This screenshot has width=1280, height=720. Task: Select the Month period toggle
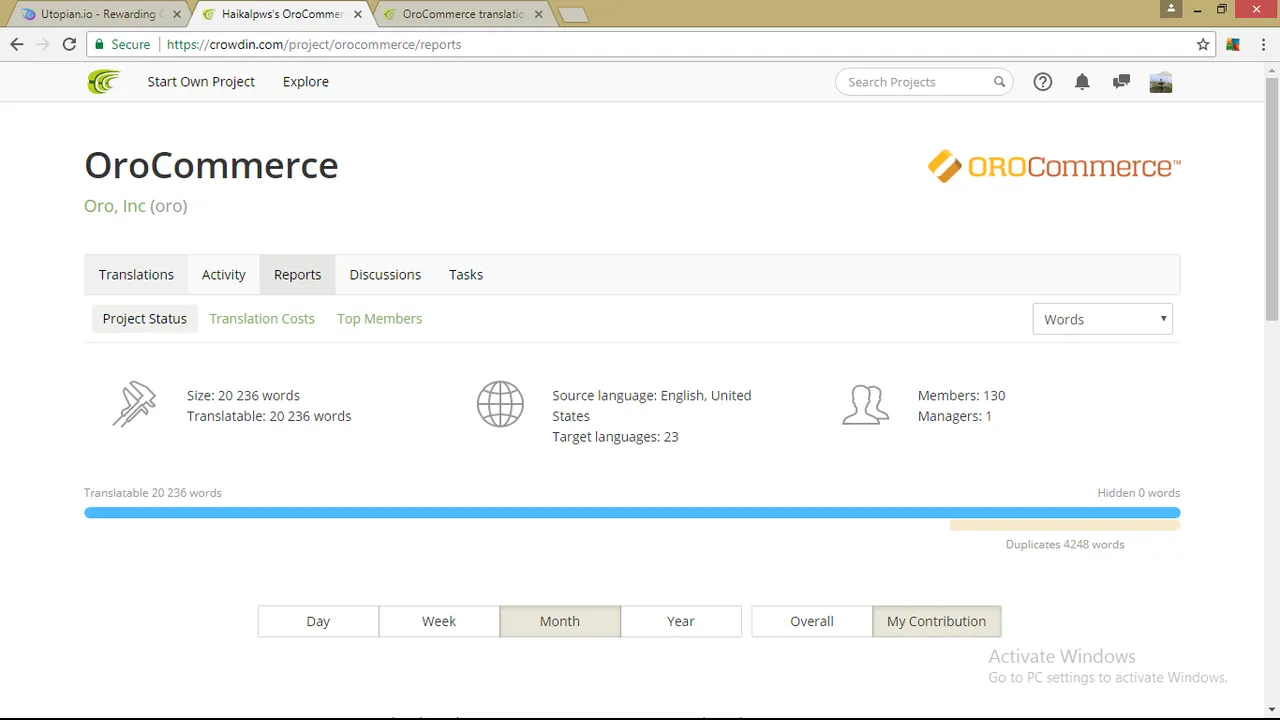(x=560, y=621)
